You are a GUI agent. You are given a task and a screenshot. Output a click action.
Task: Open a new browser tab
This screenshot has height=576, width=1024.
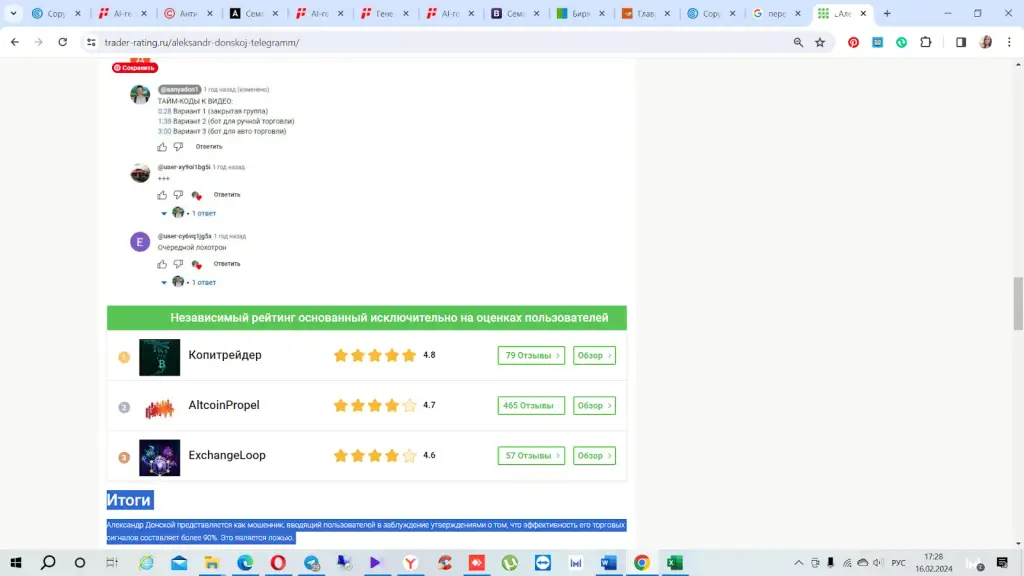887,13
